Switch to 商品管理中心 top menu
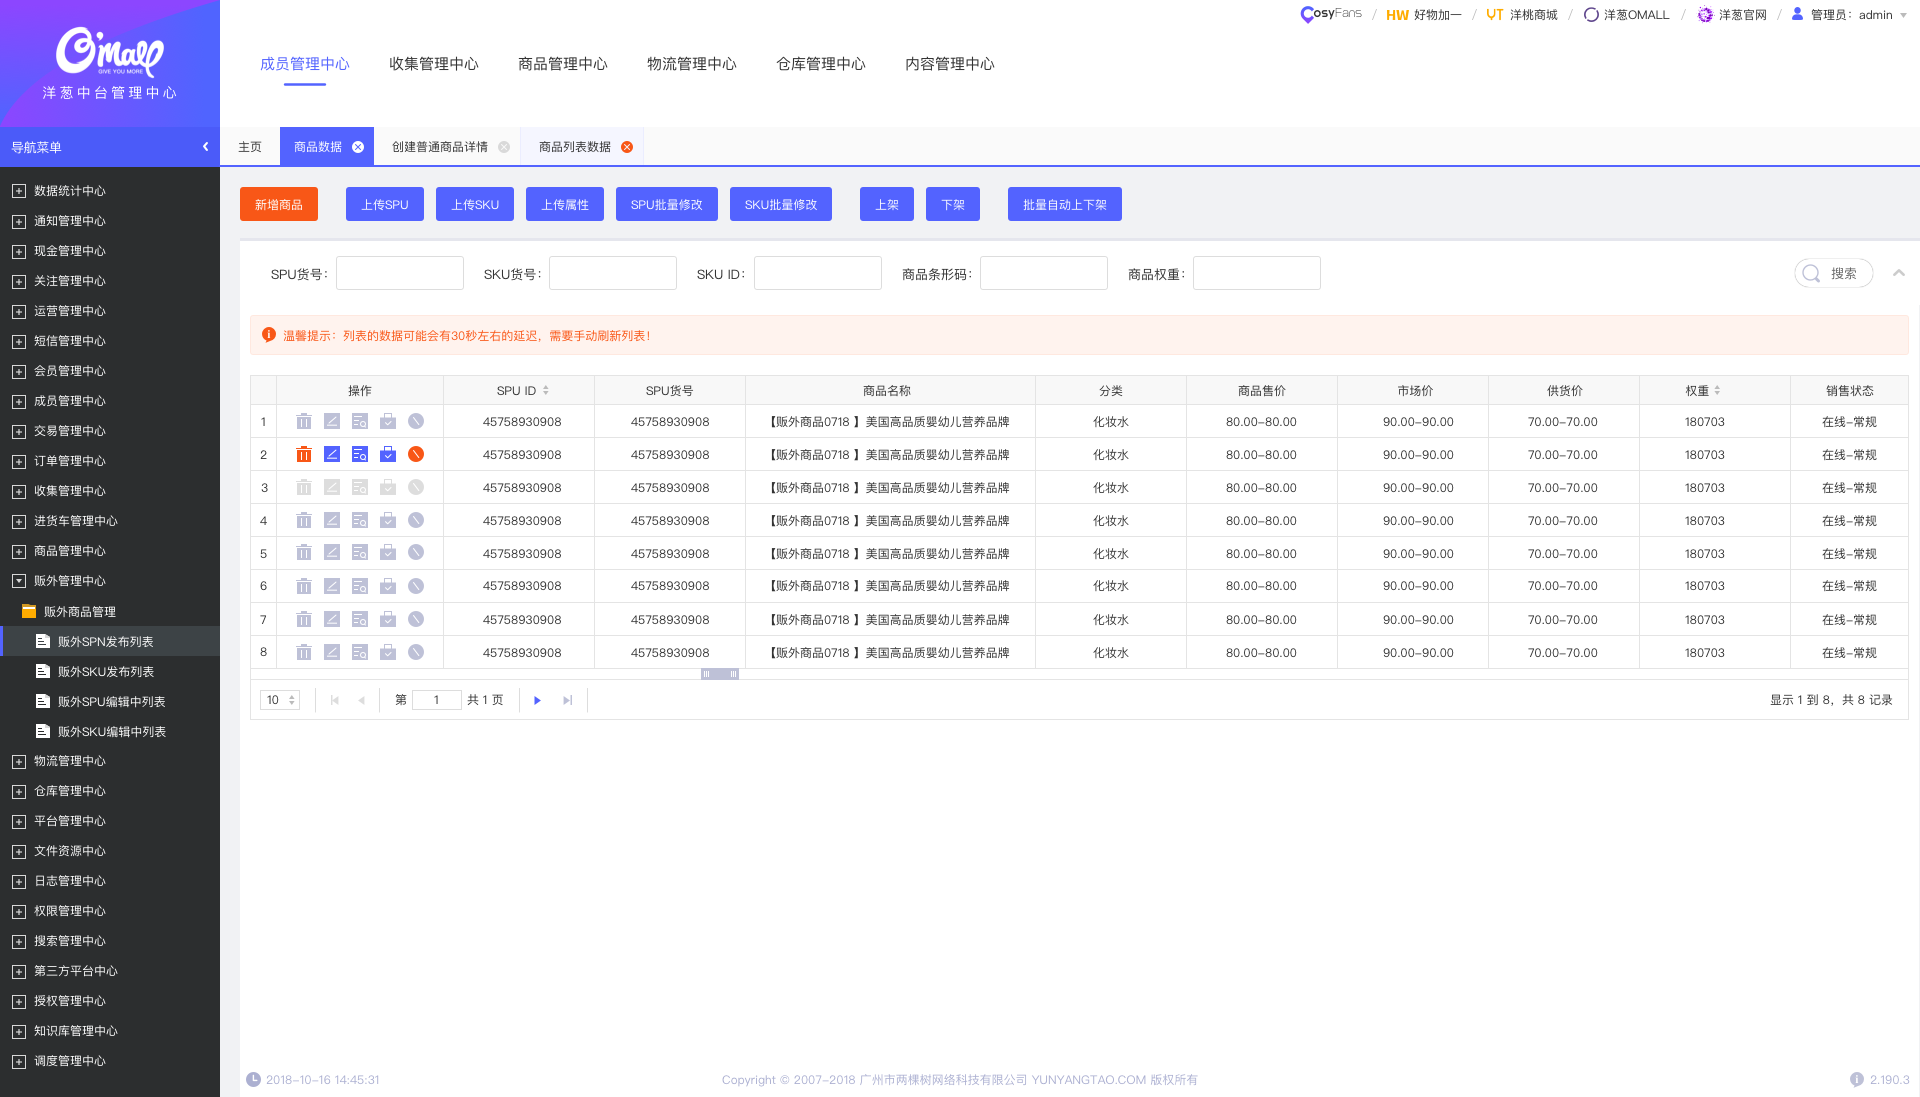The height and width of the screenshot is (1097, 1920). (562, 64)
